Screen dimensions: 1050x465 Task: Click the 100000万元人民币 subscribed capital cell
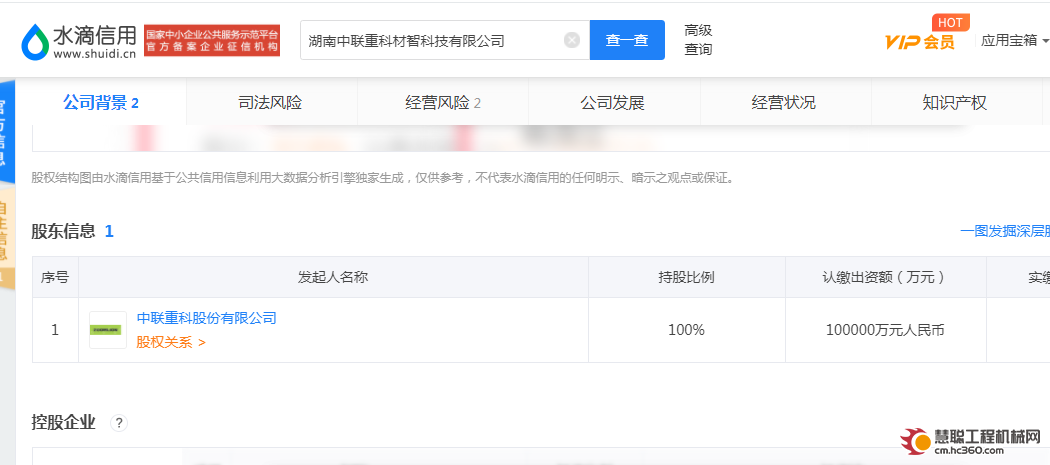(x=885, y=330)
